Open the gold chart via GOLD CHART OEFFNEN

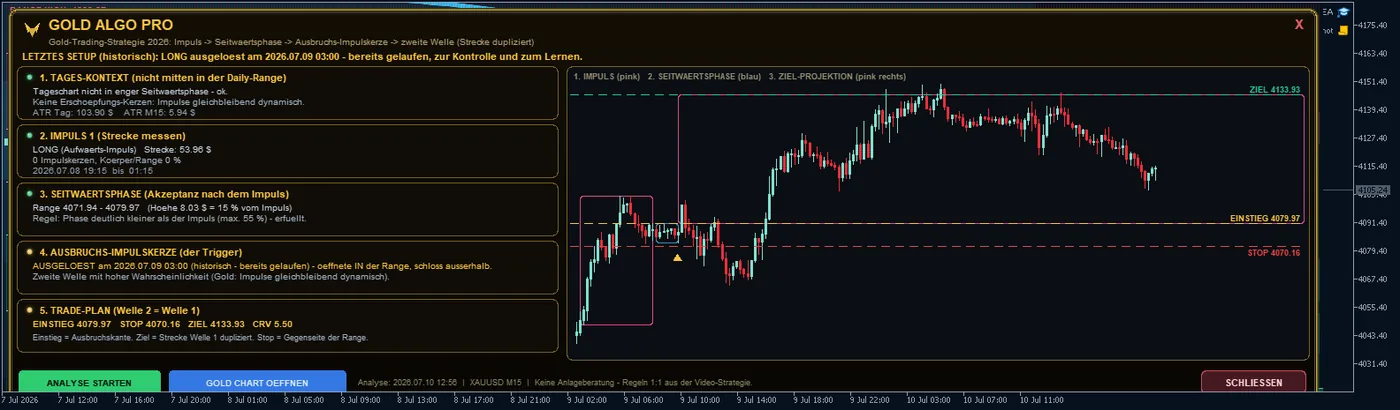pyautogui.click(x=257, y=383)
